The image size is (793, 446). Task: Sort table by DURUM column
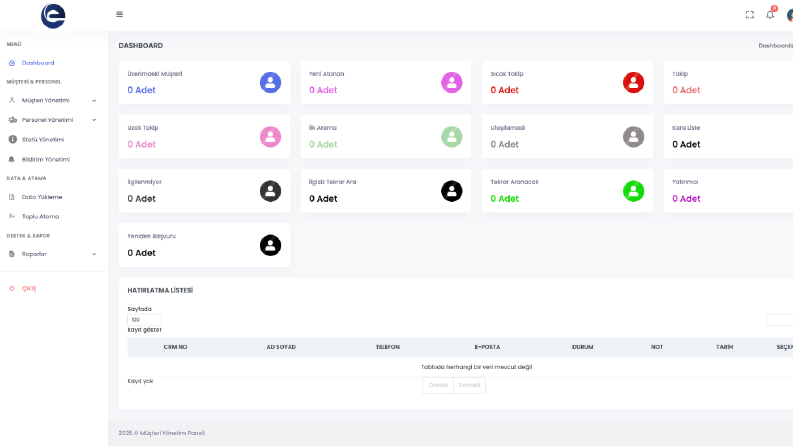coord(583,347)
